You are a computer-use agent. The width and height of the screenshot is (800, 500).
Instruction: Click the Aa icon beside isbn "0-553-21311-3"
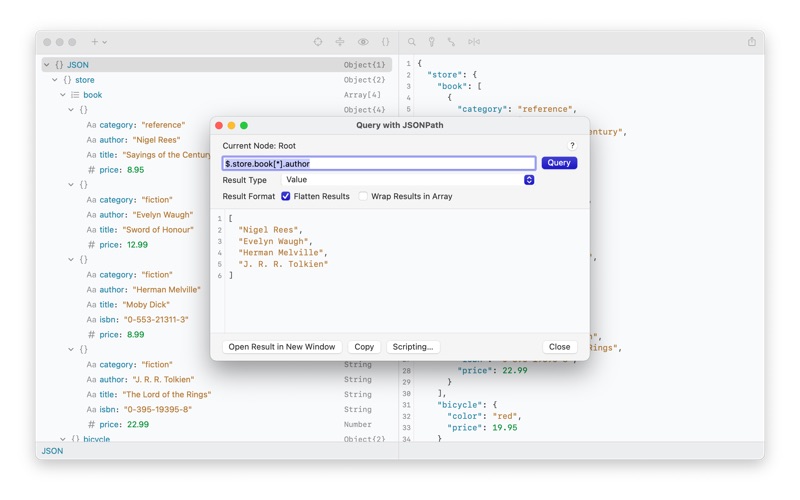(91, 320)
